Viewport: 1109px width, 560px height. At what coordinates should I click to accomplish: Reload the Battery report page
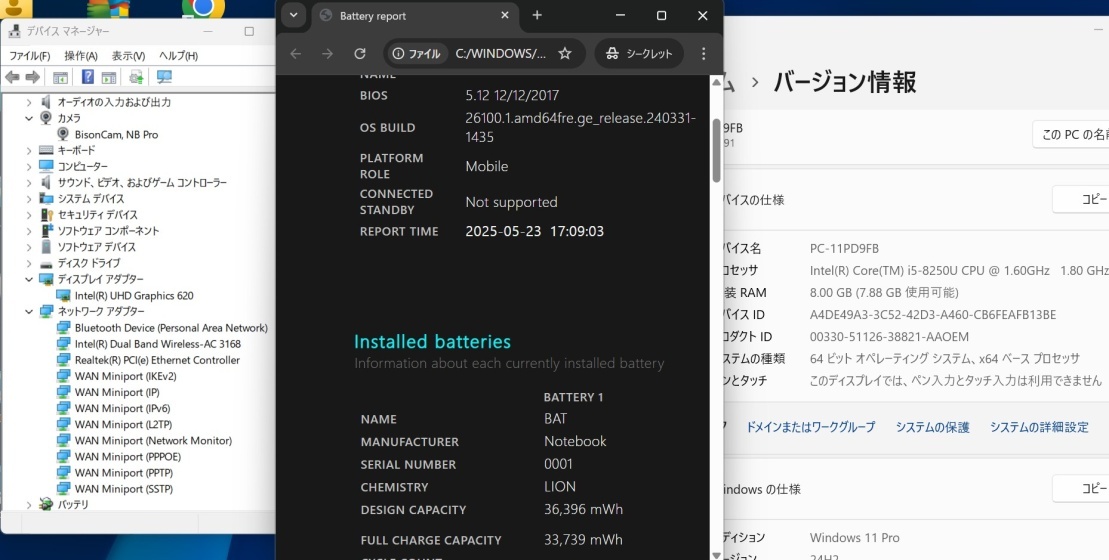[360, 54]
